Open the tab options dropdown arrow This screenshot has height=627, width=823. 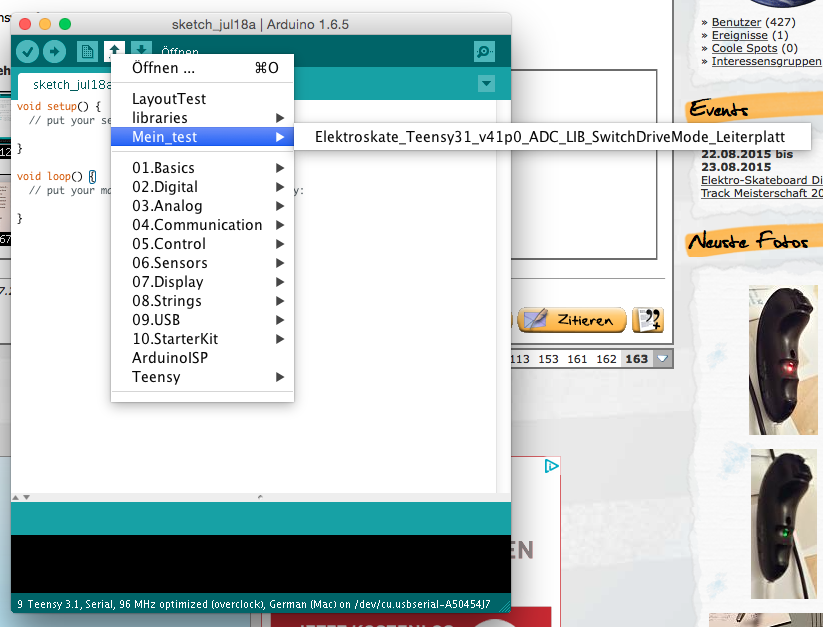pos(487,83)
